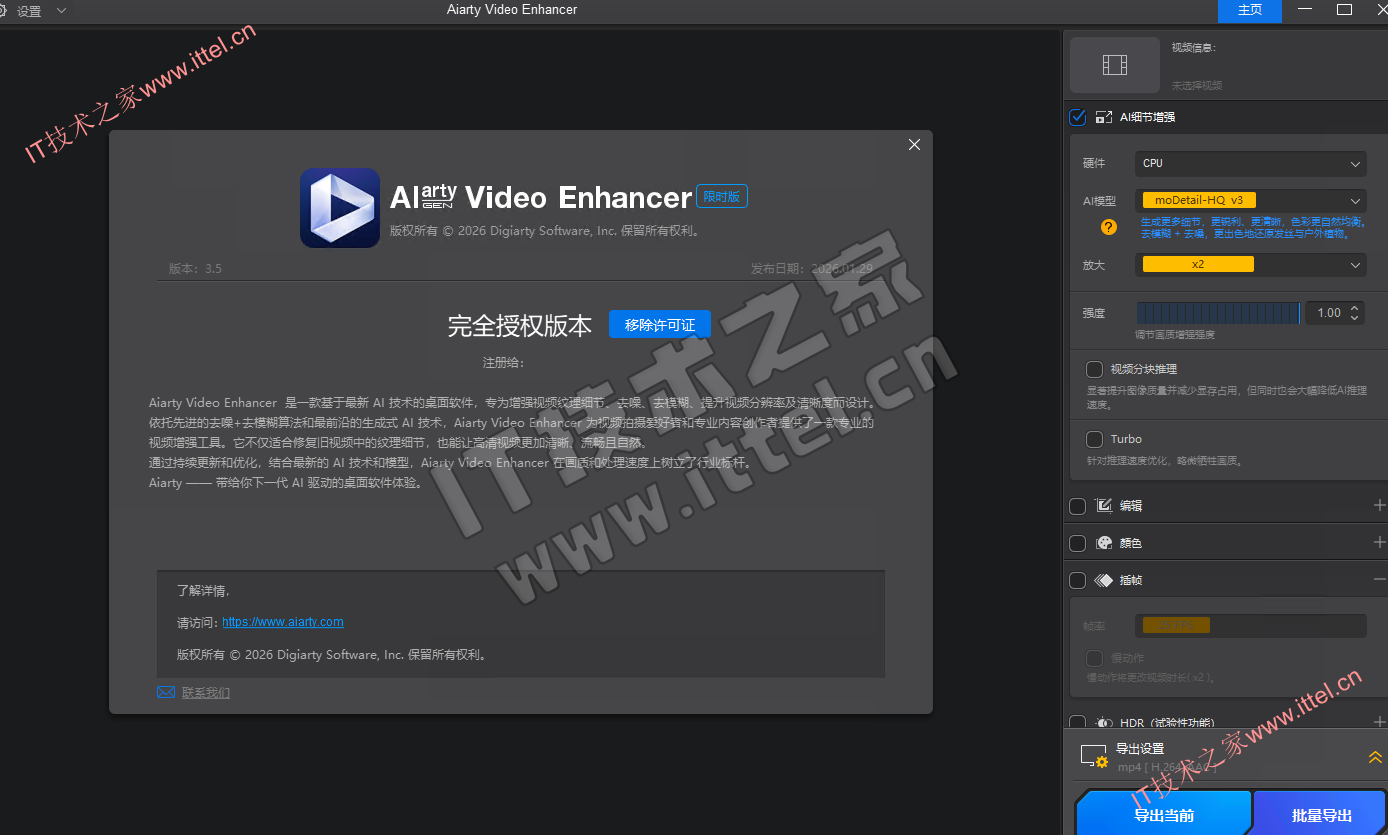Click the 移除许可证 button
This screenshot has width=1388, height=835.
660,325
